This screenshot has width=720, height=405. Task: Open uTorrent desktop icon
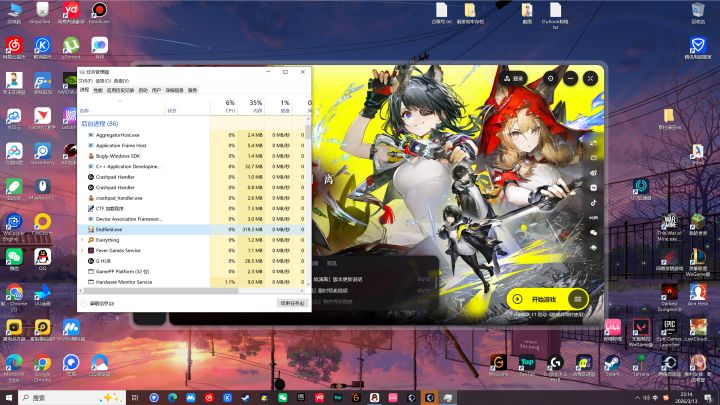[x=71, y=48]
